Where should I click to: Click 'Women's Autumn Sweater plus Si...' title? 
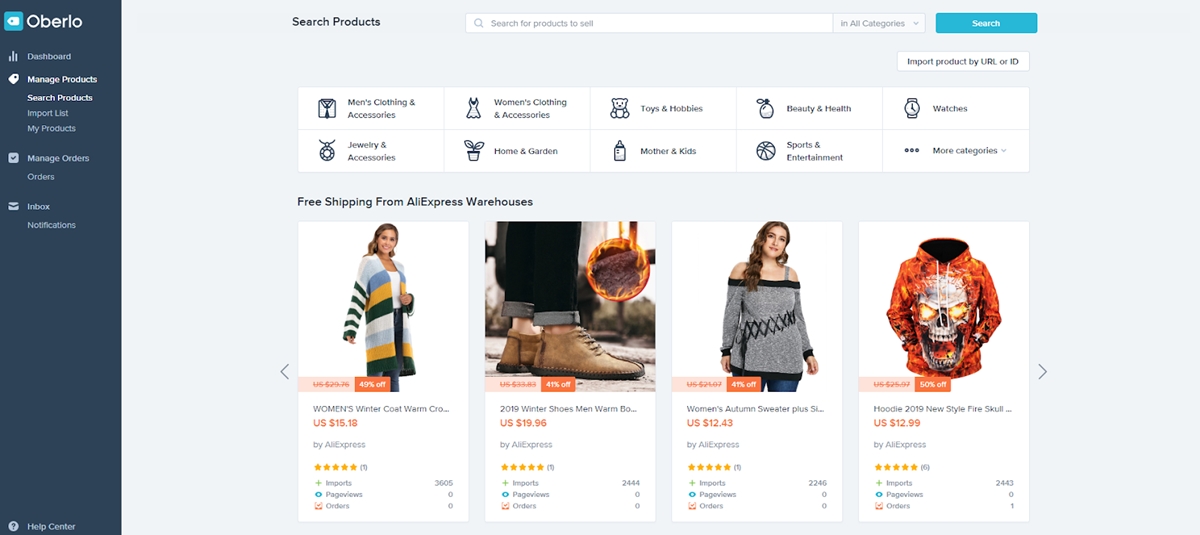[756, 409]
